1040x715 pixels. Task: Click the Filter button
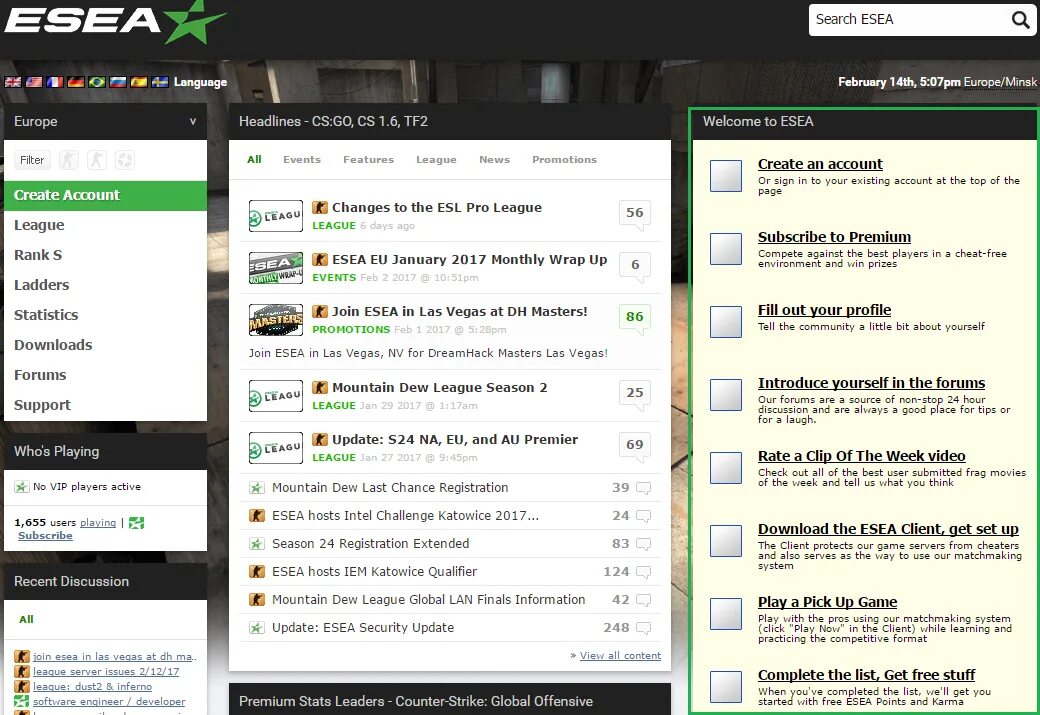[x=32, y=160]
